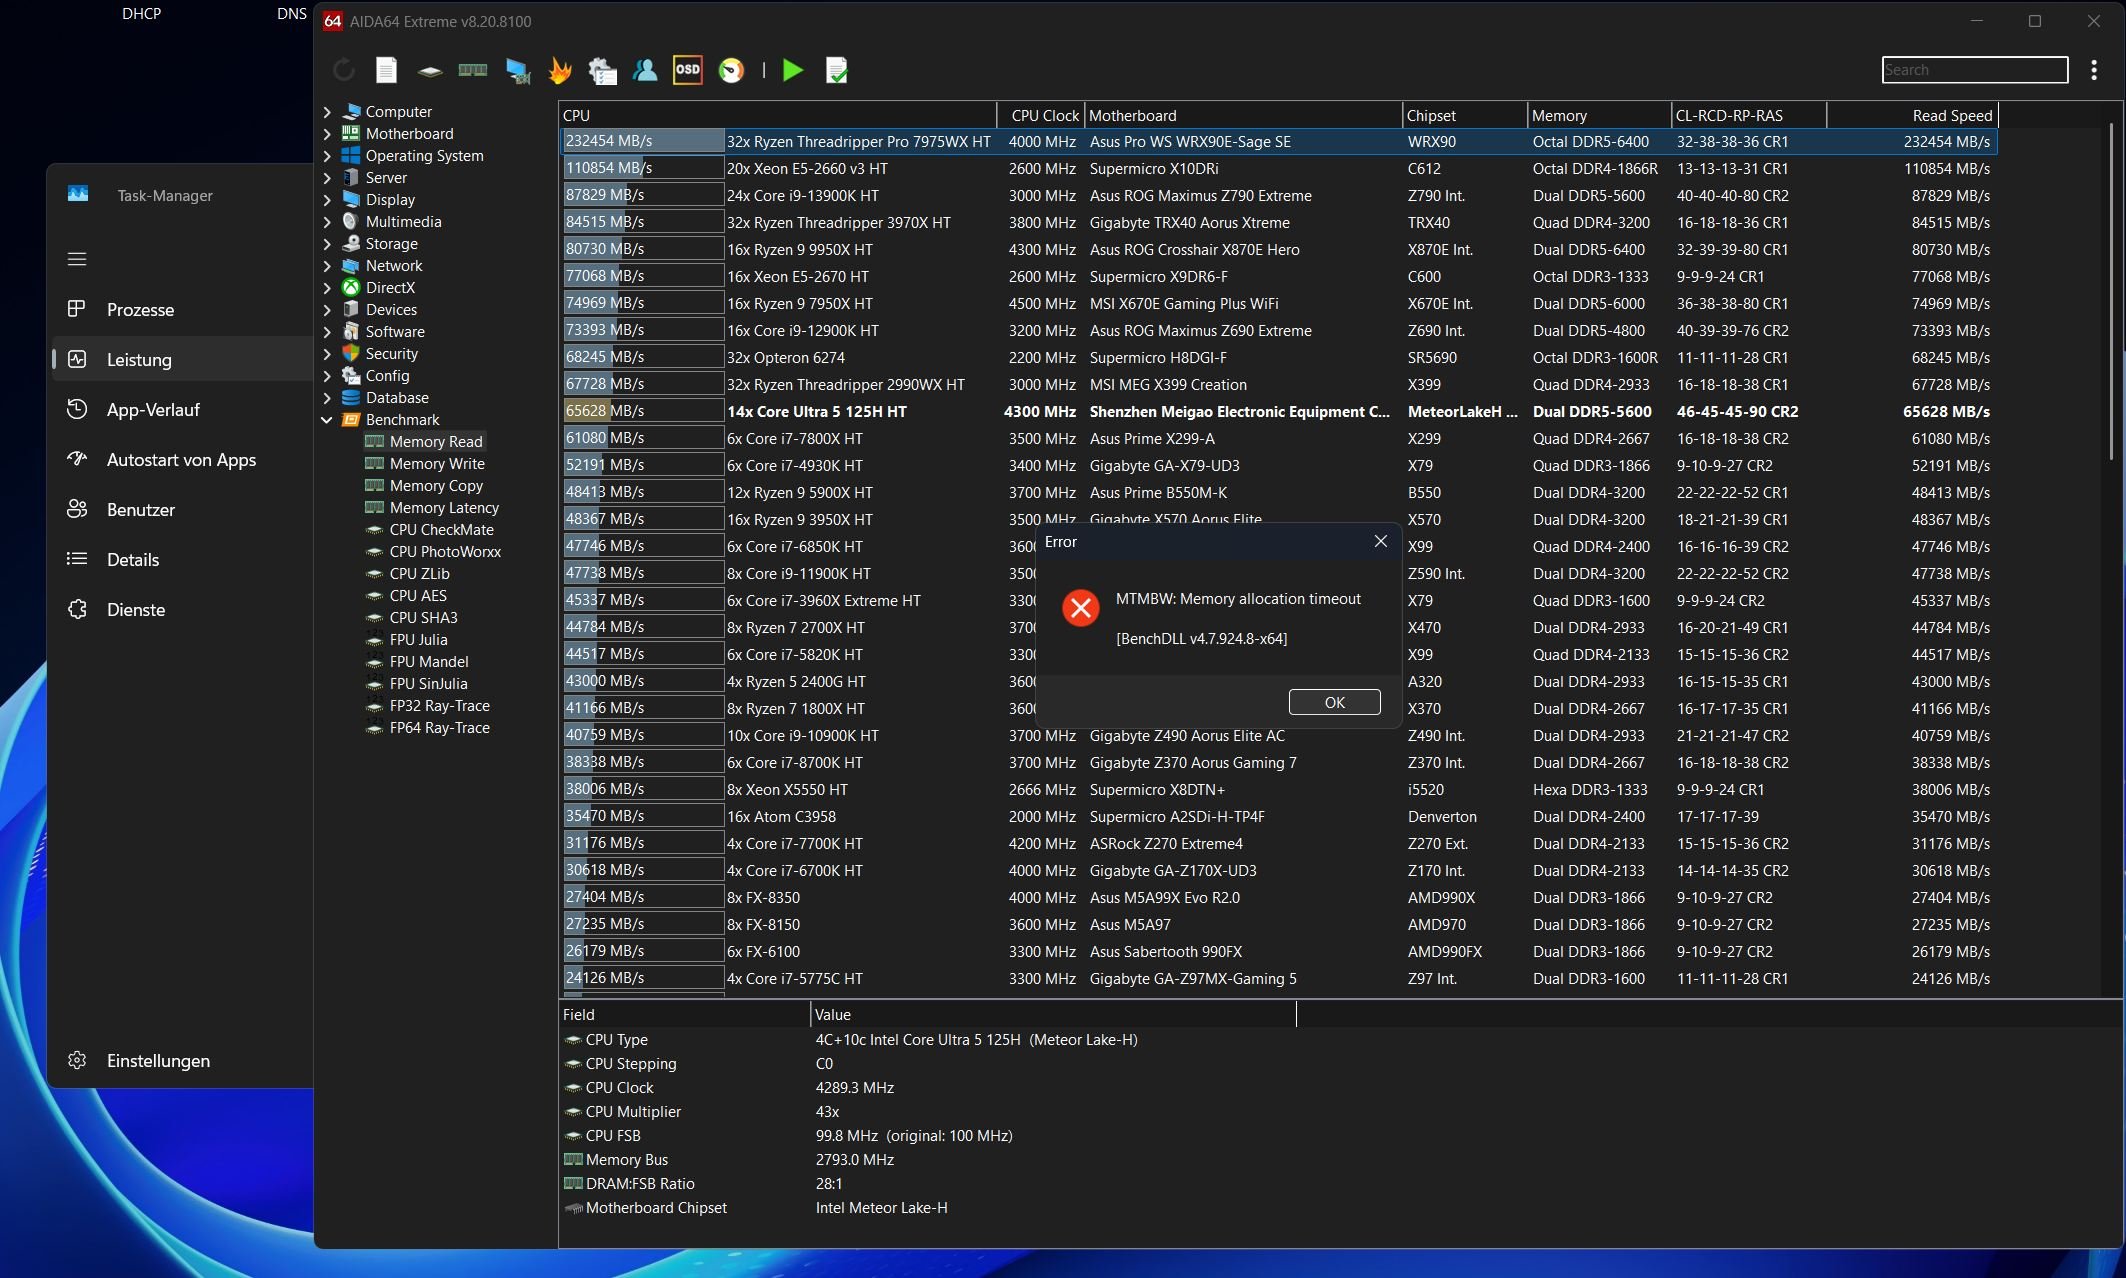Open Leistung tab in Task-Manager
The height and width of the screenshot is (1278, 2126).
pos(139,360)
